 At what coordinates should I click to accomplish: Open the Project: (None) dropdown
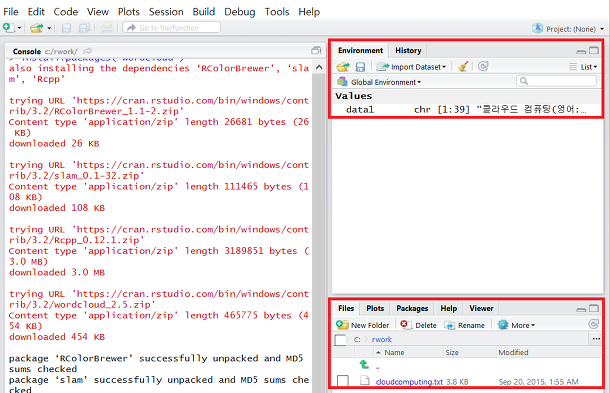click(x=568, y=29)
